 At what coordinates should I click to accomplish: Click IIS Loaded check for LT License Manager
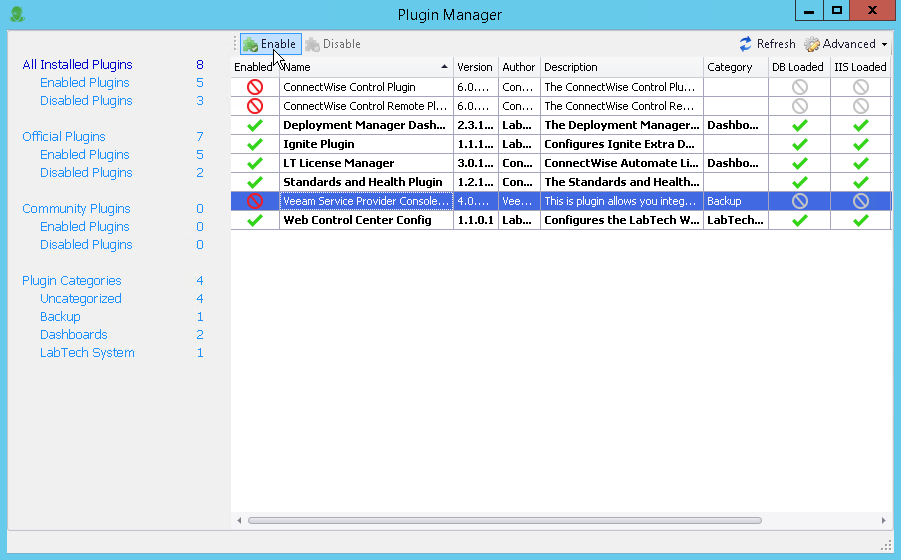click(x=861, y=163)
